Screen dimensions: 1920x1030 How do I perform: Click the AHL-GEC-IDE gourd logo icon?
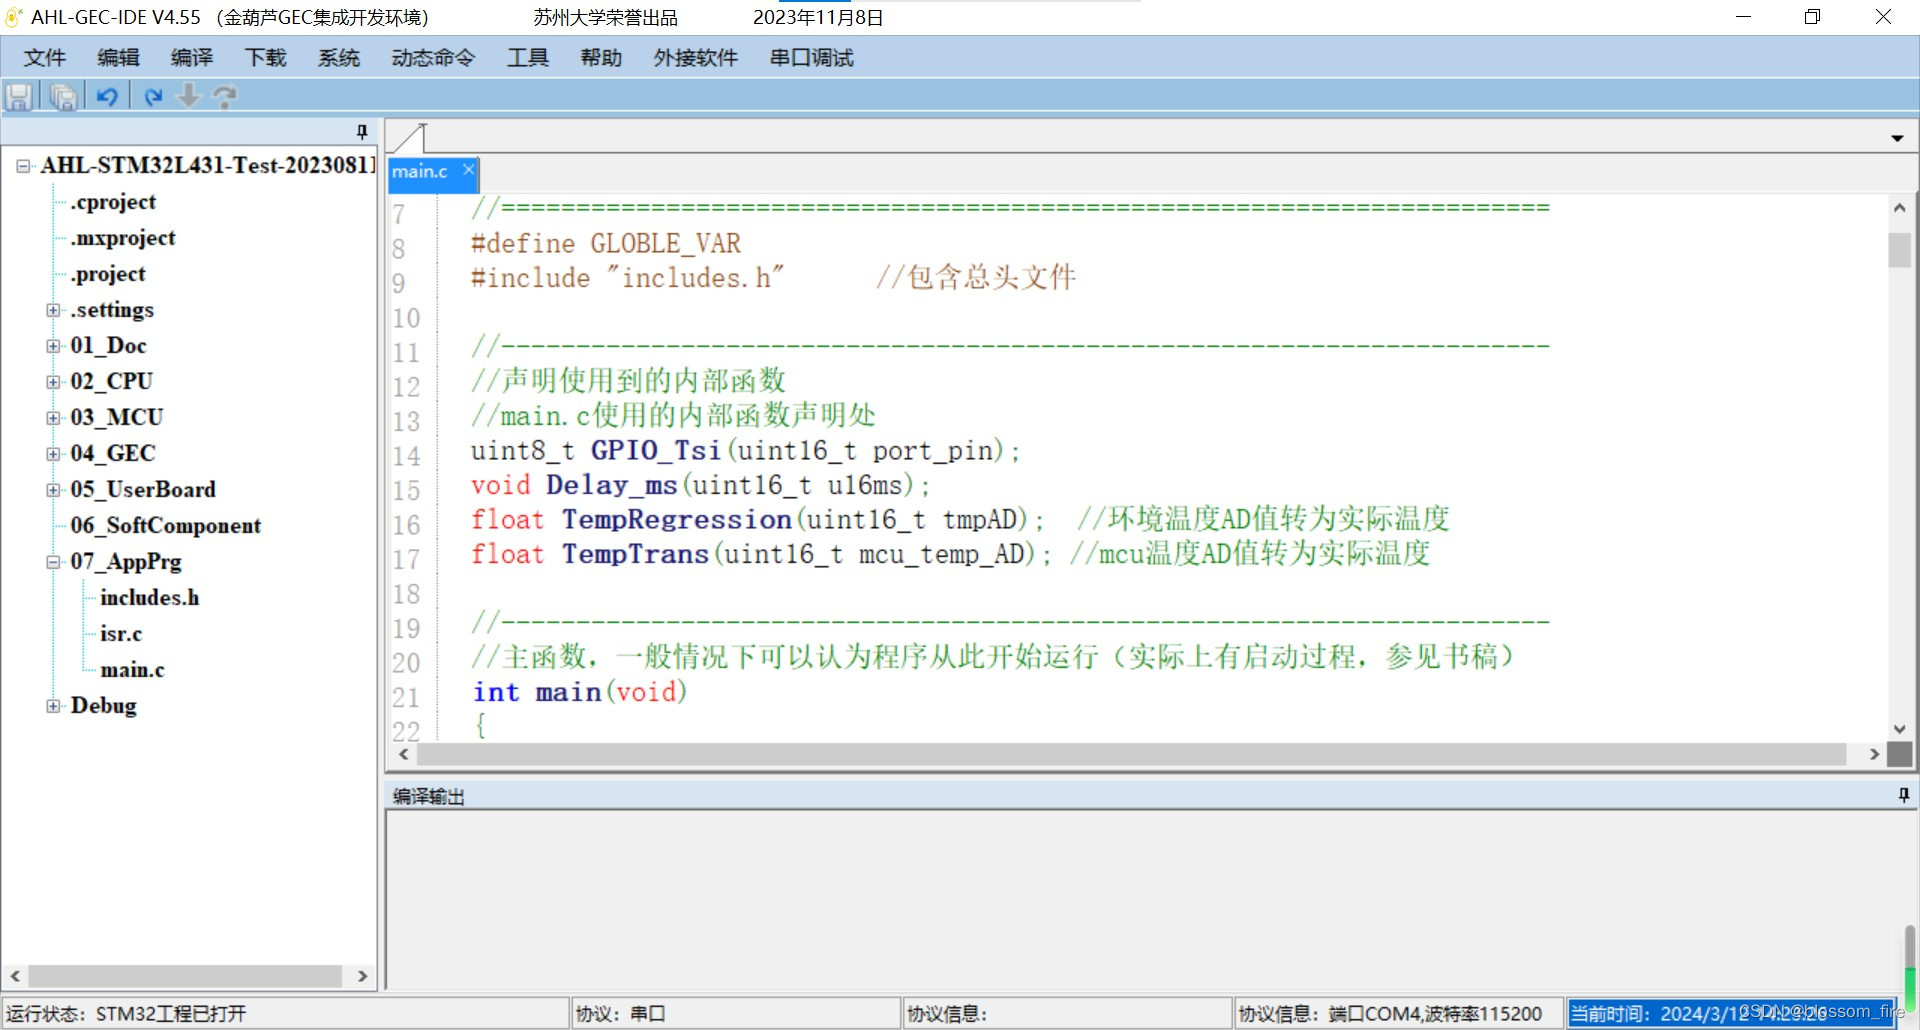pos(13,16)
